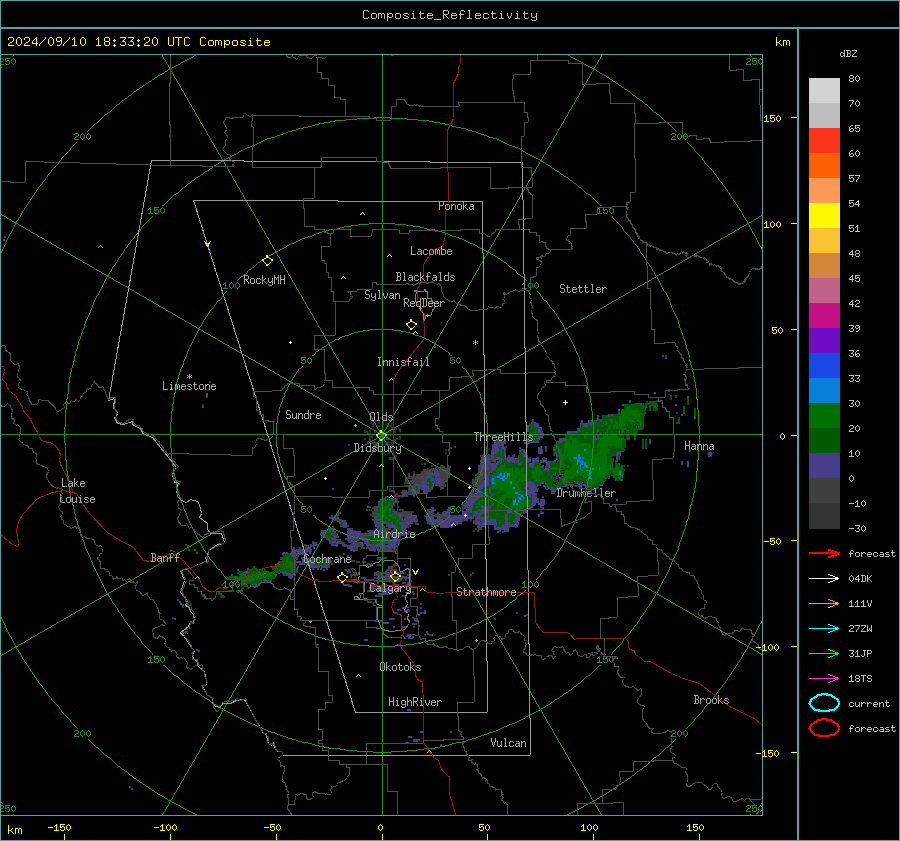Image resolution: width=900 pixels, height=841 pixels.
Task: Click the yellow V marker east of Calgary
Action: tap(416, 572)
